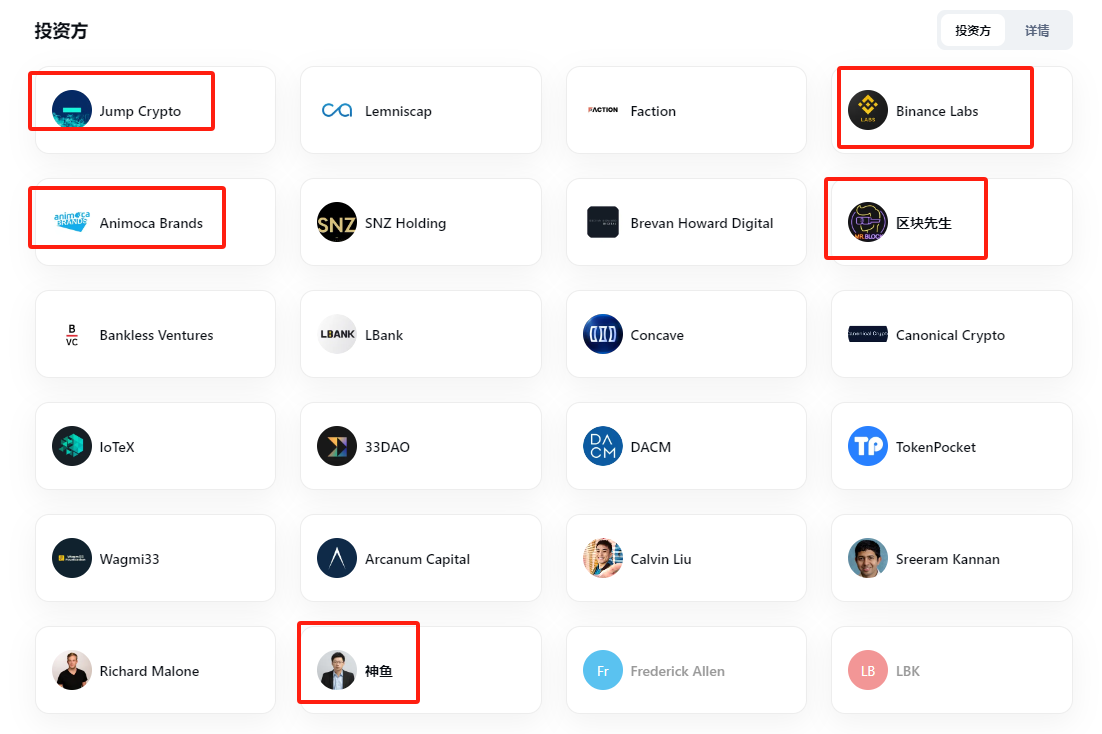This screenshot has height=734, width=1102.
Task: Click the IoTeX logo icon
Action: tap(72, 446)
